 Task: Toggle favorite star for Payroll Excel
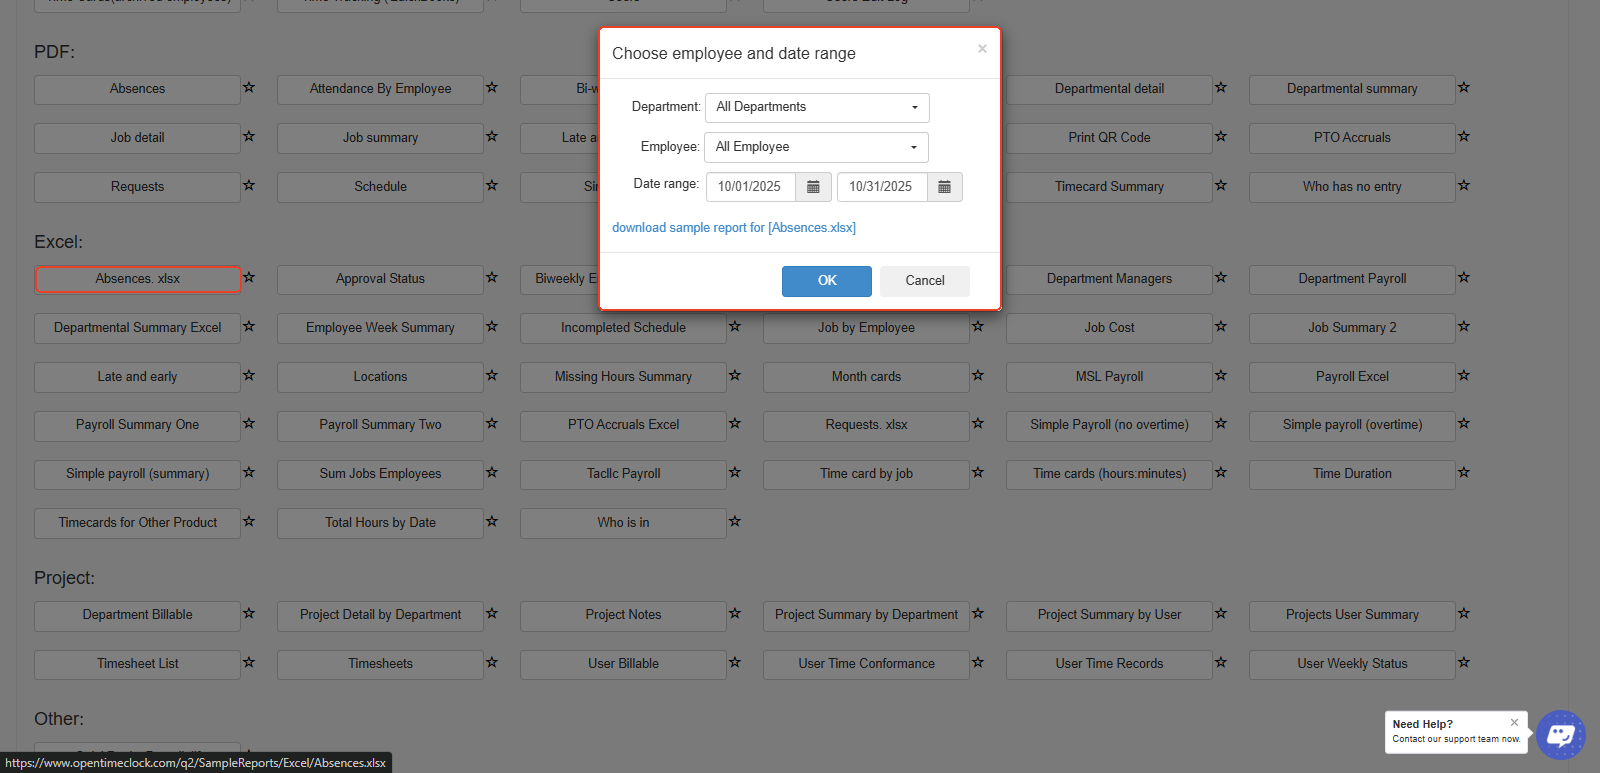click(x=1464, y=376)
